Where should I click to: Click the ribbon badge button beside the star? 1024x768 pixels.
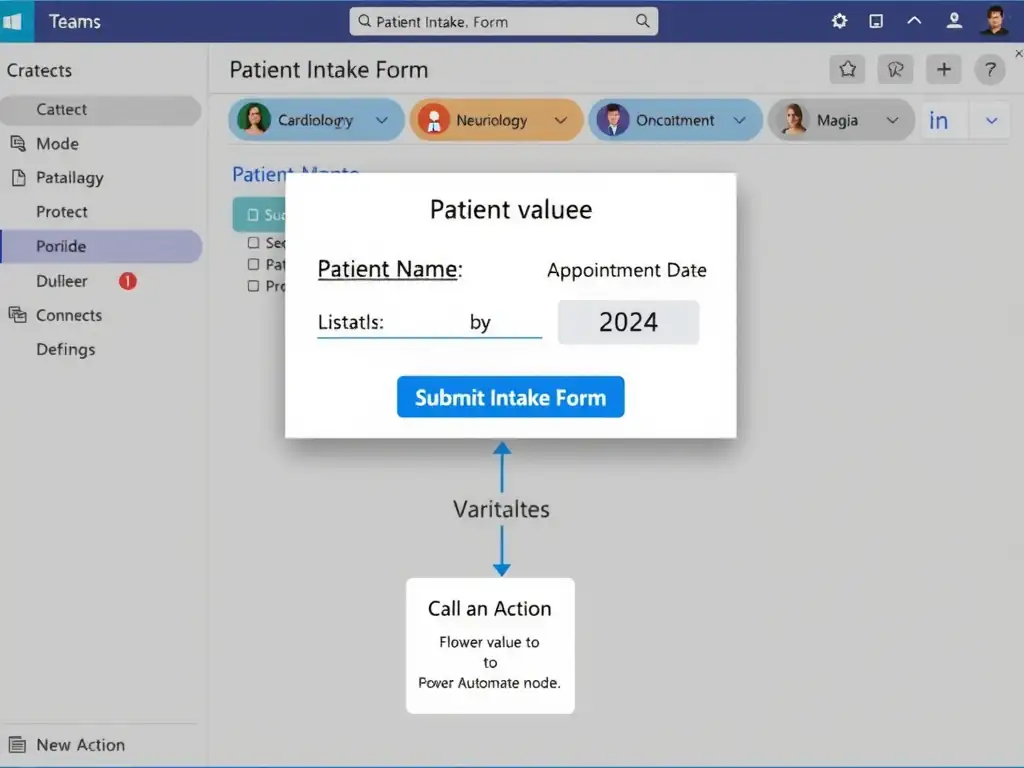click(x=895, y=69)
